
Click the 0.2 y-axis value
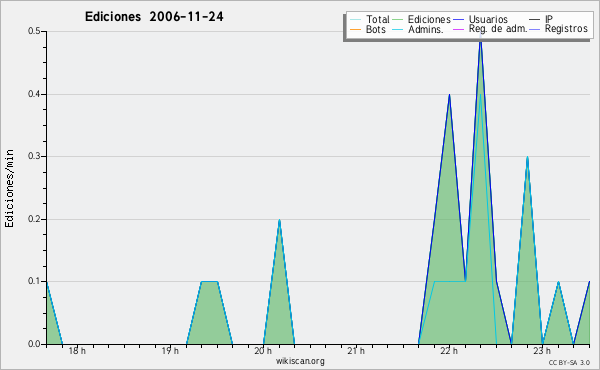[34, 219]
